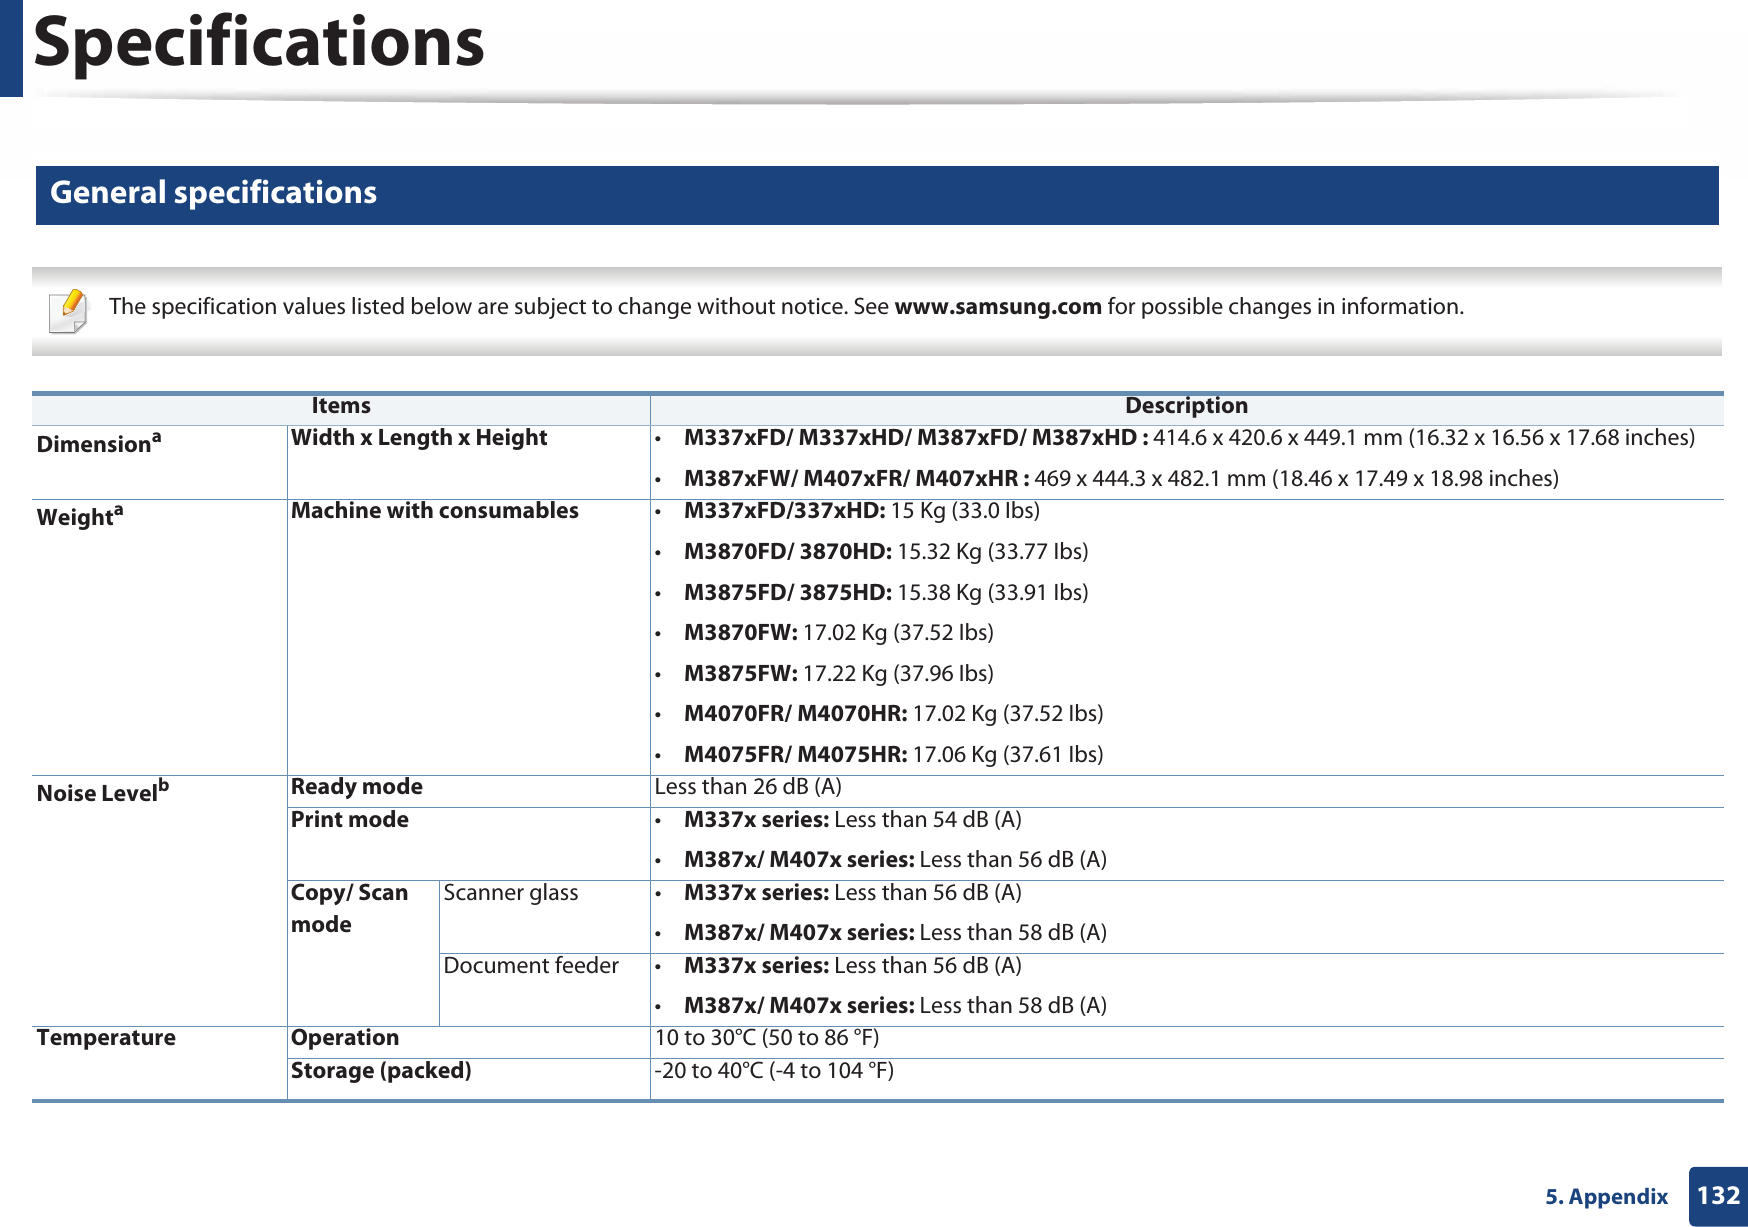Select 'Width x Length x Height' cell

pyautogui.click(x=419, y=438)
